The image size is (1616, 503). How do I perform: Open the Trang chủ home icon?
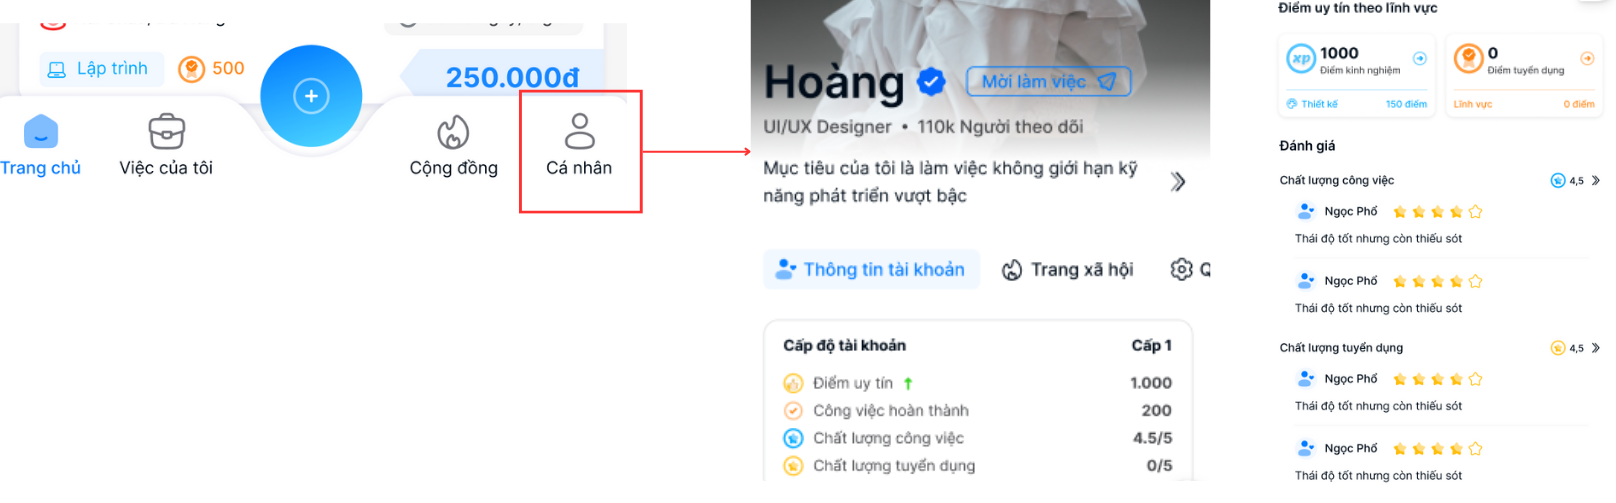[41, 131]
